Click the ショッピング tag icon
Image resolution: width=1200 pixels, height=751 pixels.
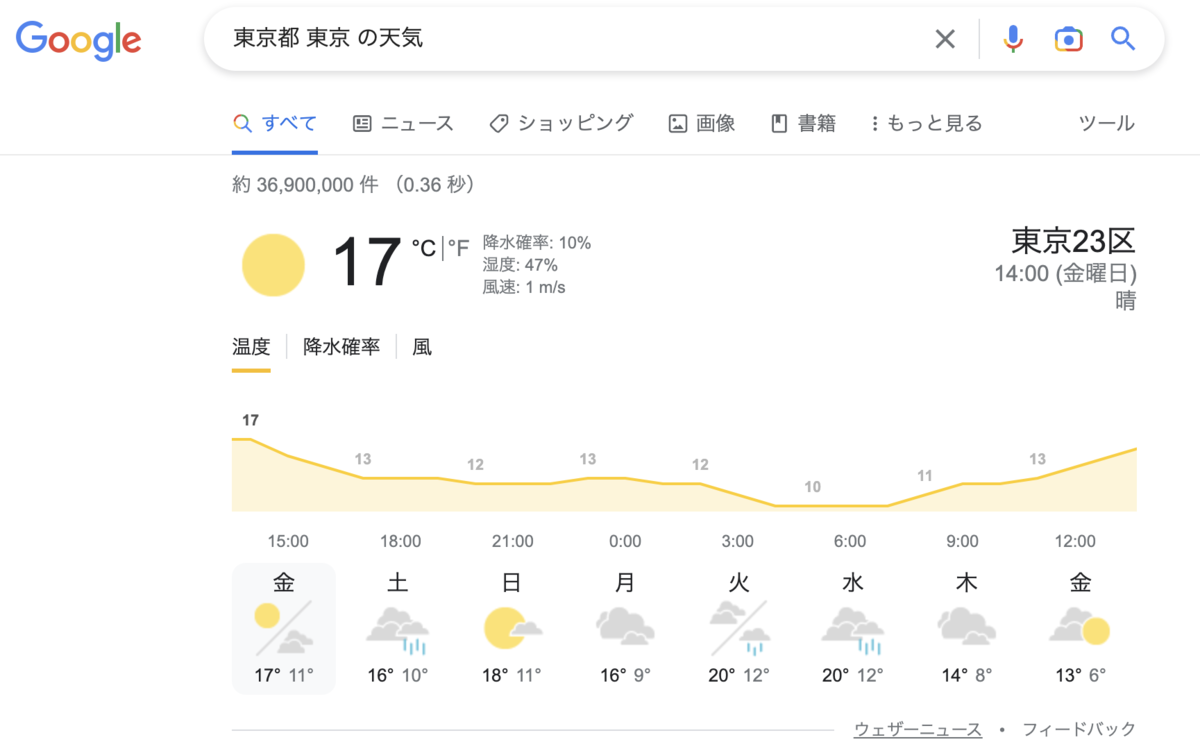(497, 122)
